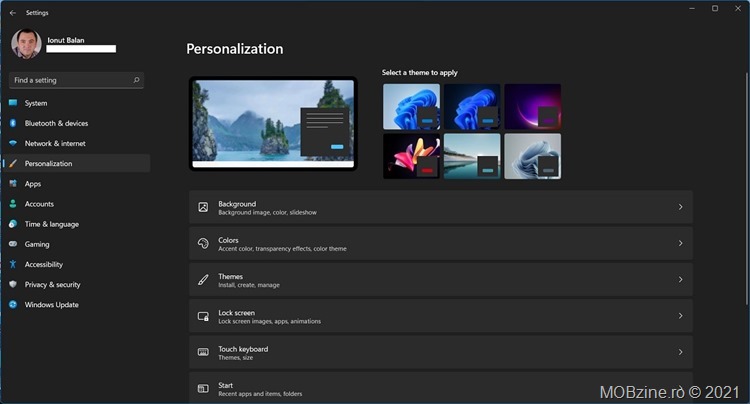Screen dimensions: 750x404
Task: Expand the Touch keyboard row chevron
Action: [680, 352]
